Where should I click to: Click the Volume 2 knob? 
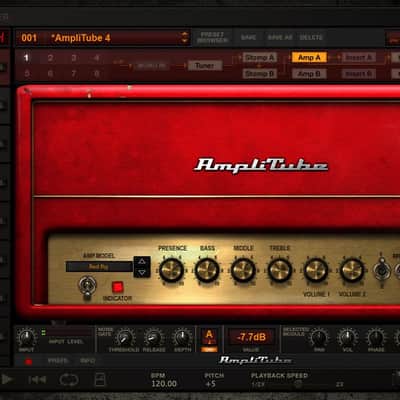352,270
